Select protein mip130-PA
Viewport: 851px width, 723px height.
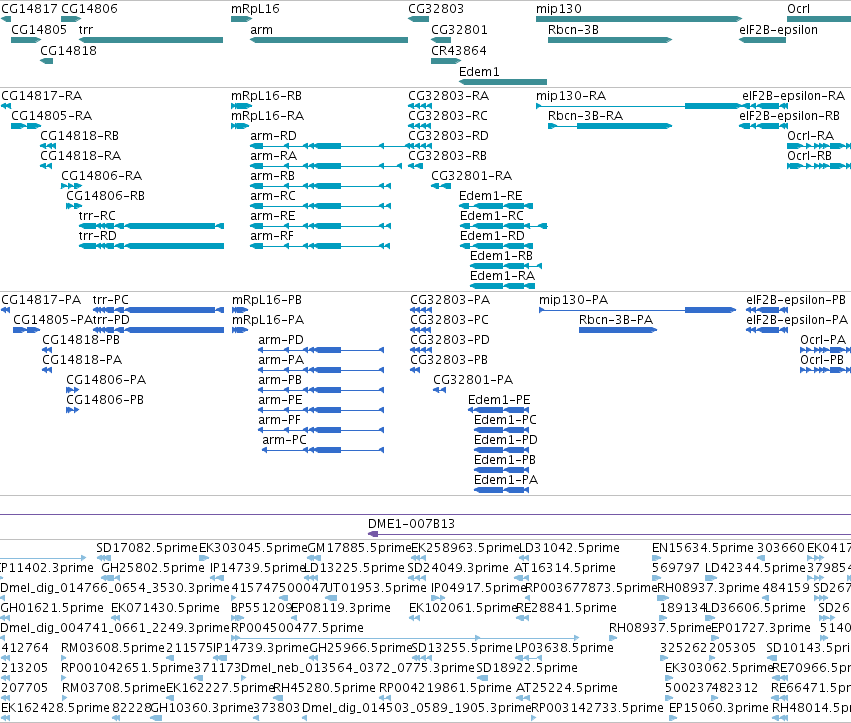pyautogui.click(x=638, y=310)
